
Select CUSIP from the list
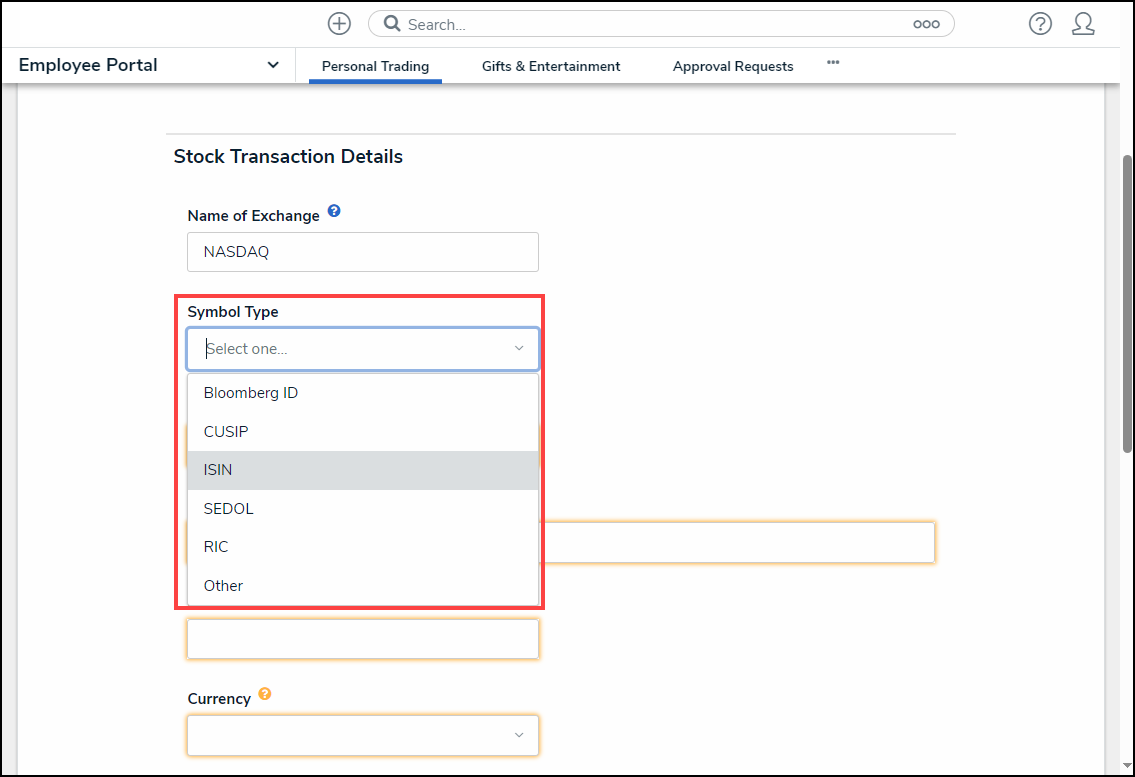tap(226, 432)
